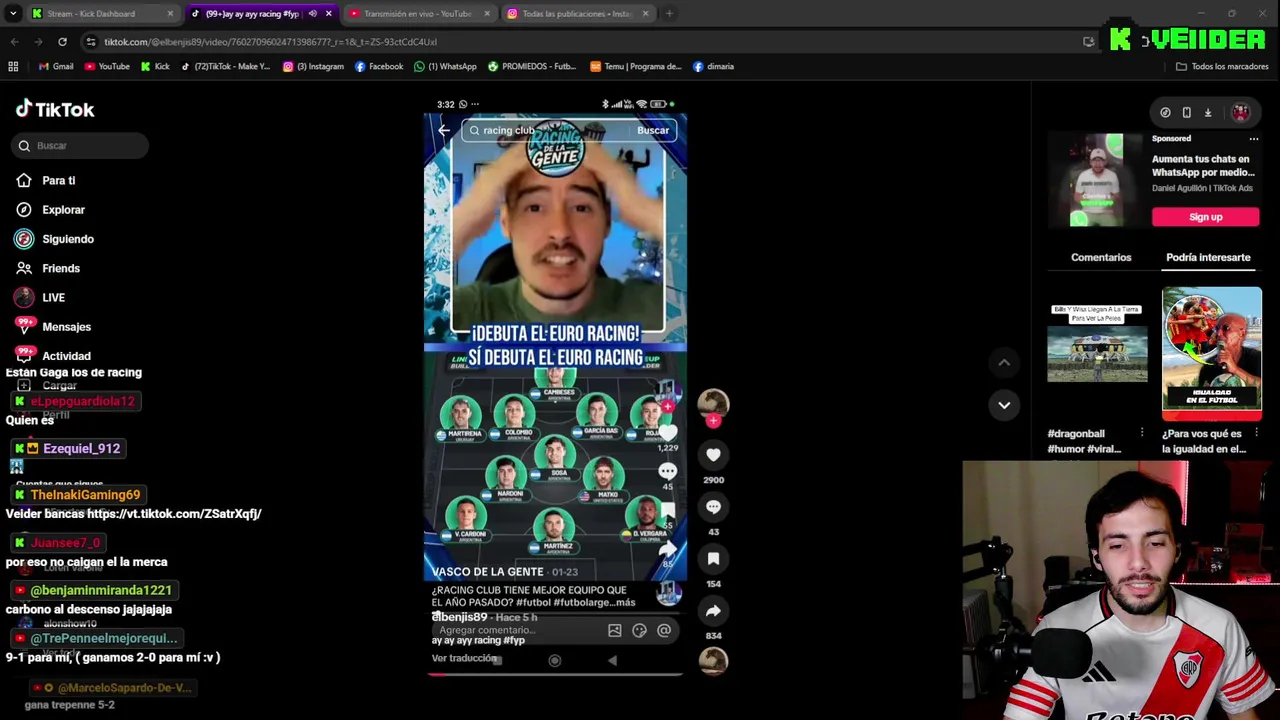The height and width of the screenshot is (720, 1280).
Task: Open get-app phone icon
Action: tap(1186, 113)
